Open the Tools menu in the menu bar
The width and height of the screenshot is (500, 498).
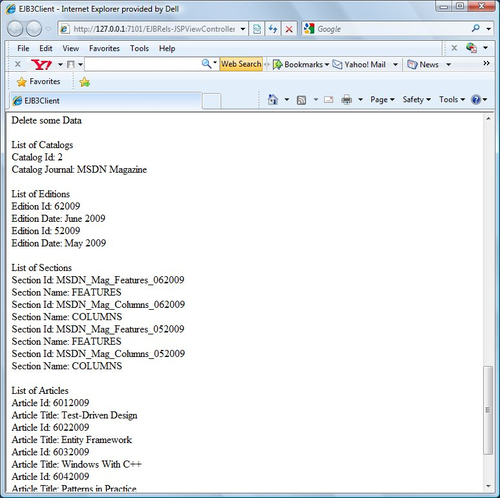click(x=139, y=48)
